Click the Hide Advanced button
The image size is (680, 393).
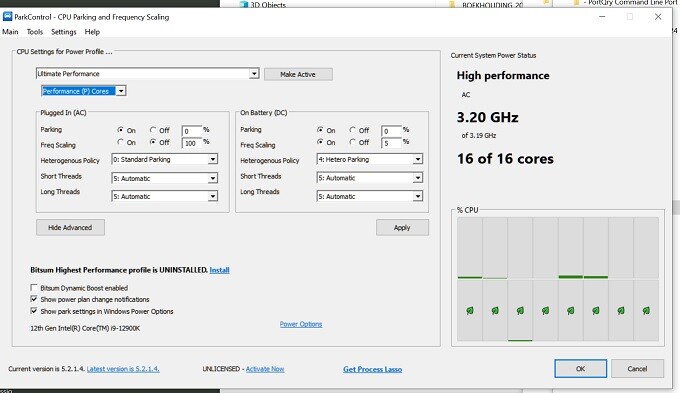point(70,227)
